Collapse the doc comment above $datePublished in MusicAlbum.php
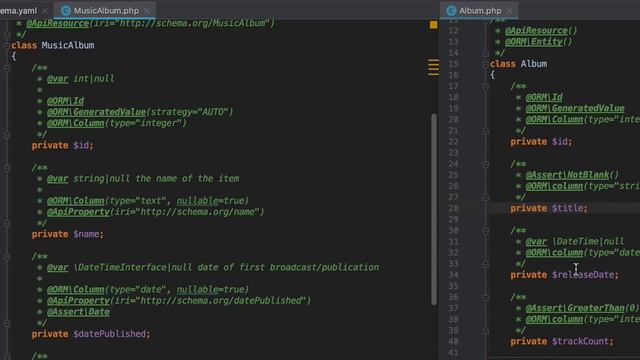Viewport: 640px width, 360px height. coord(7,257)
